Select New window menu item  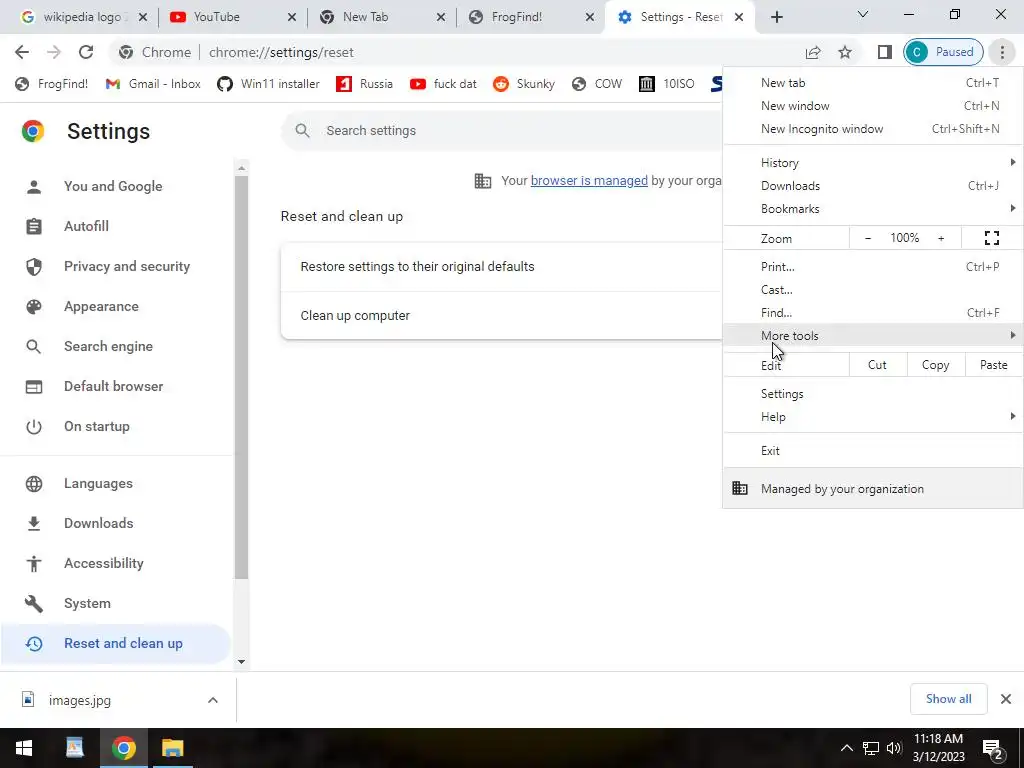(873, 106)
